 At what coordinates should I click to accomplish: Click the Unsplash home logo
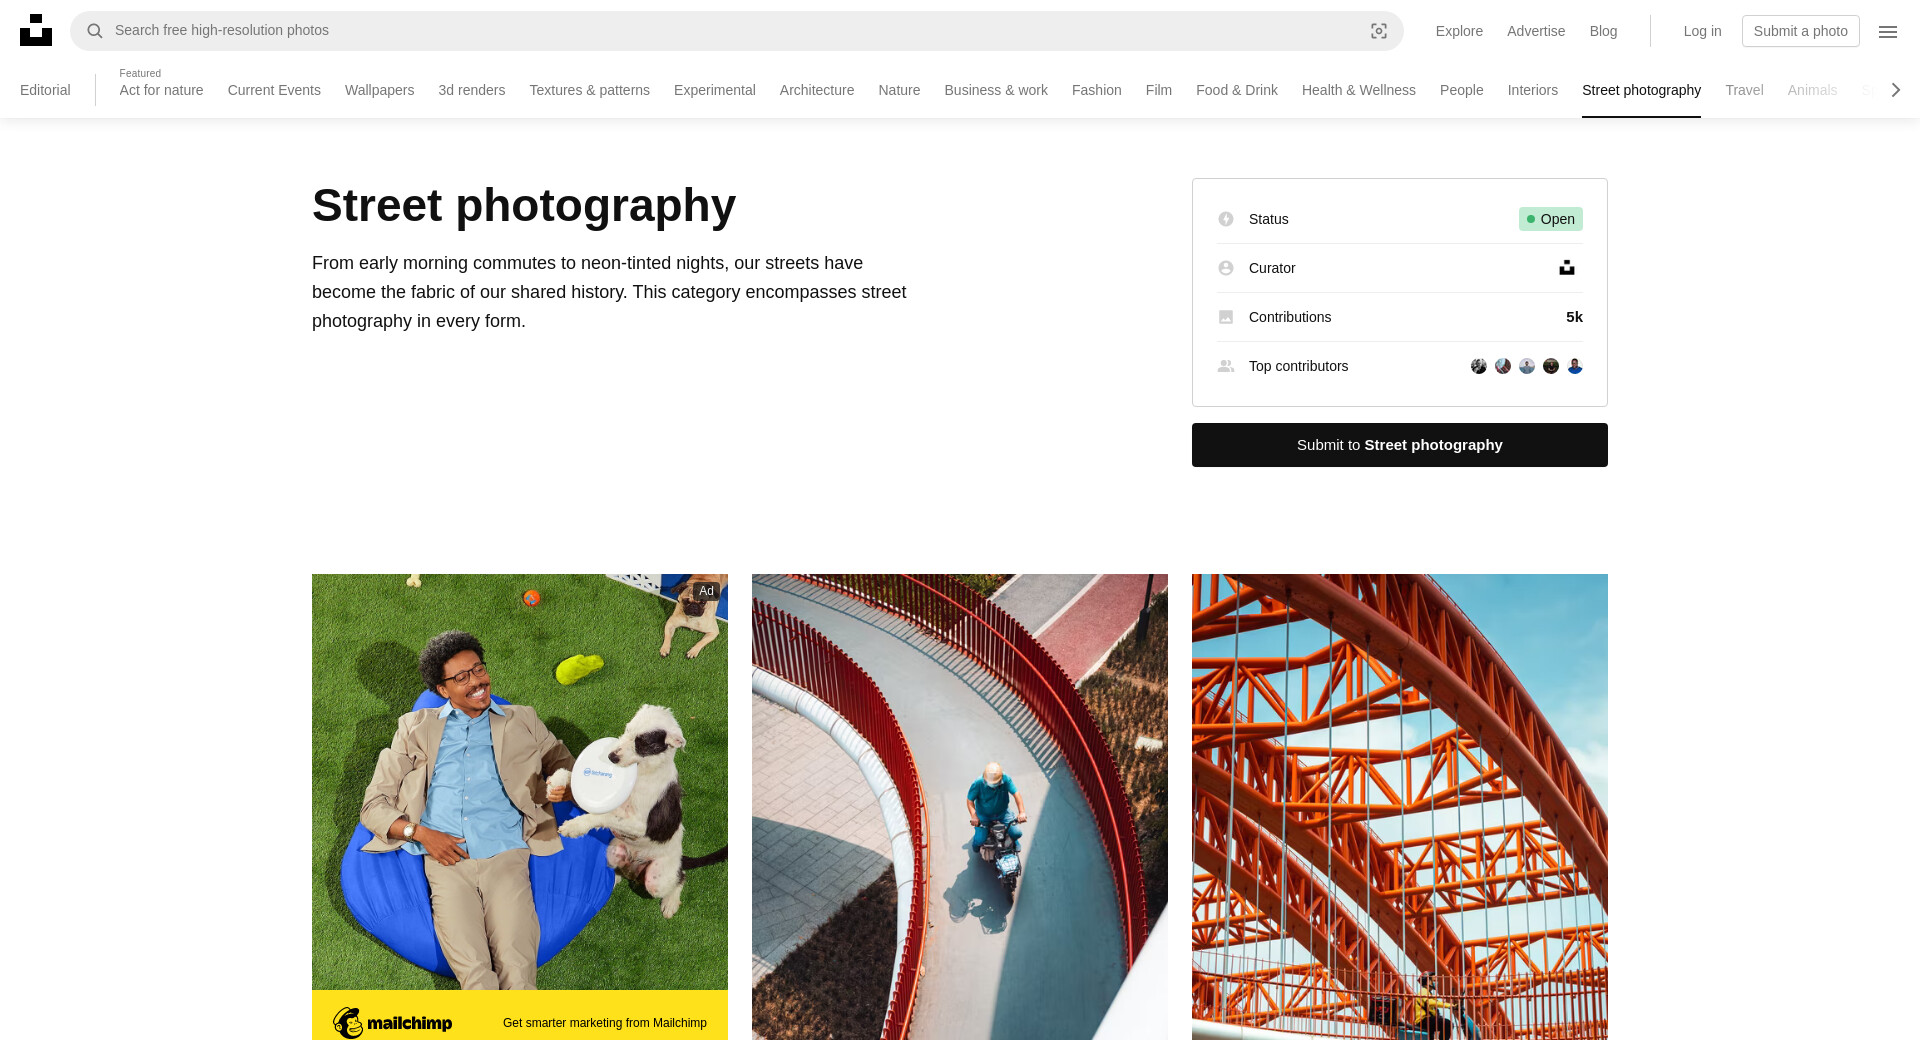36,30
